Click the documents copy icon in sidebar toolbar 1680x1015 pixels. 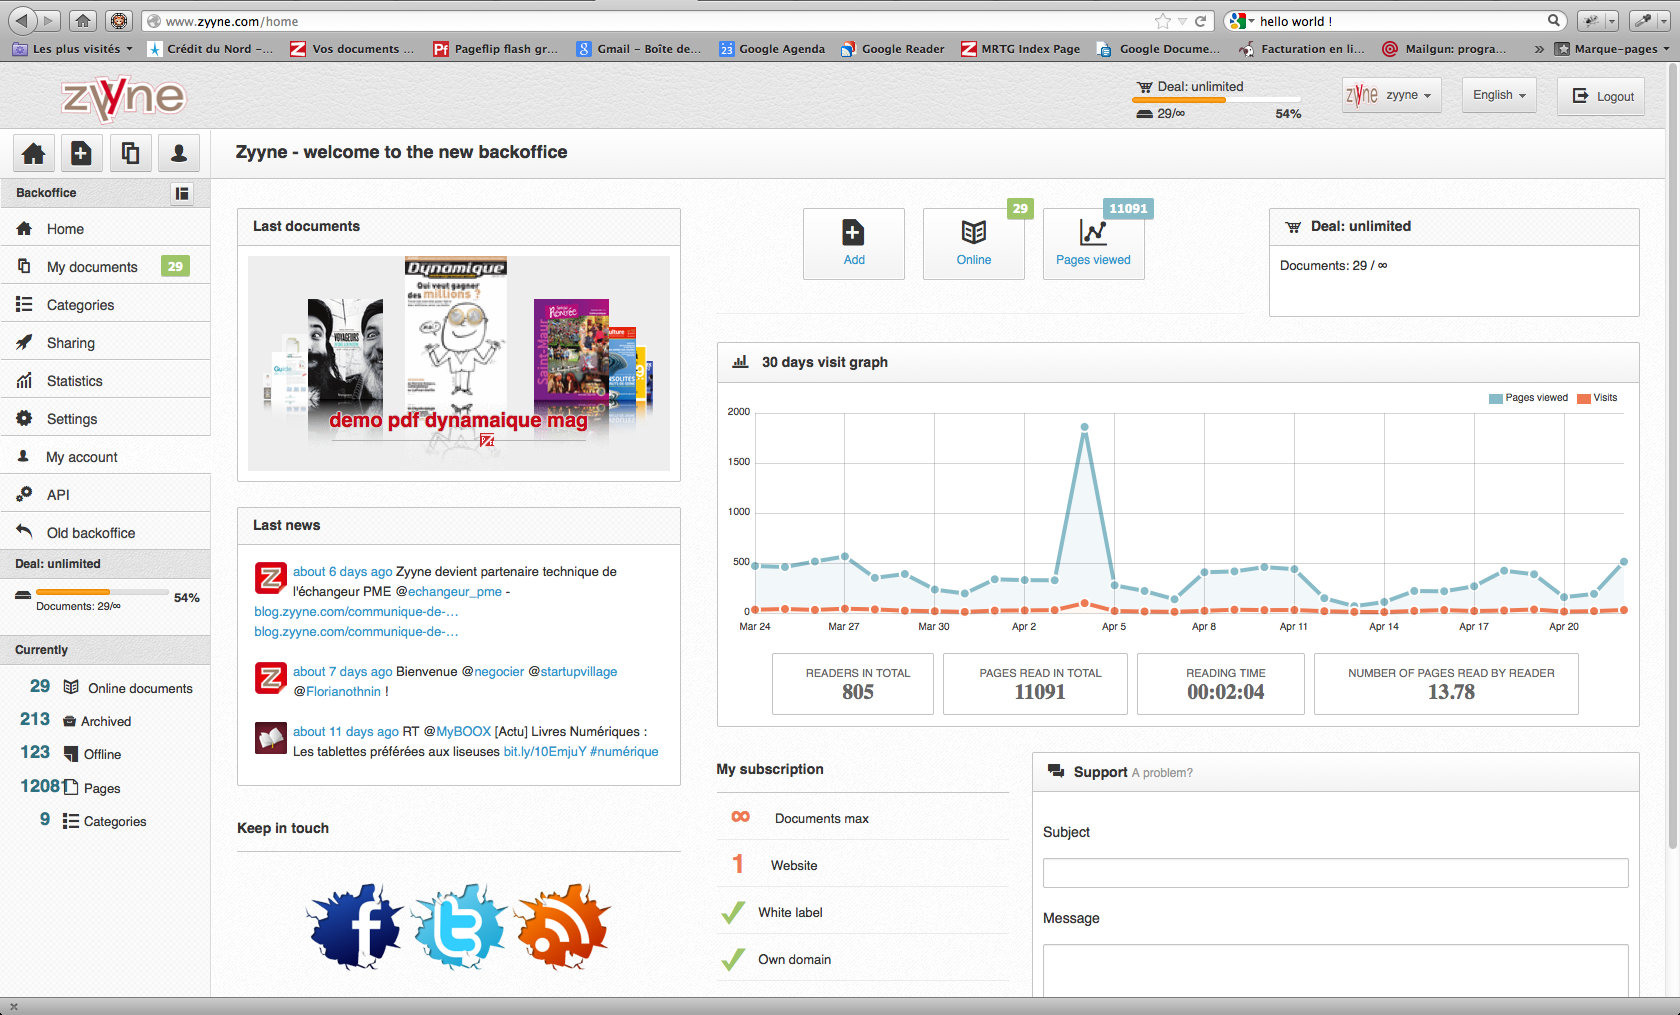coord(130,153)
